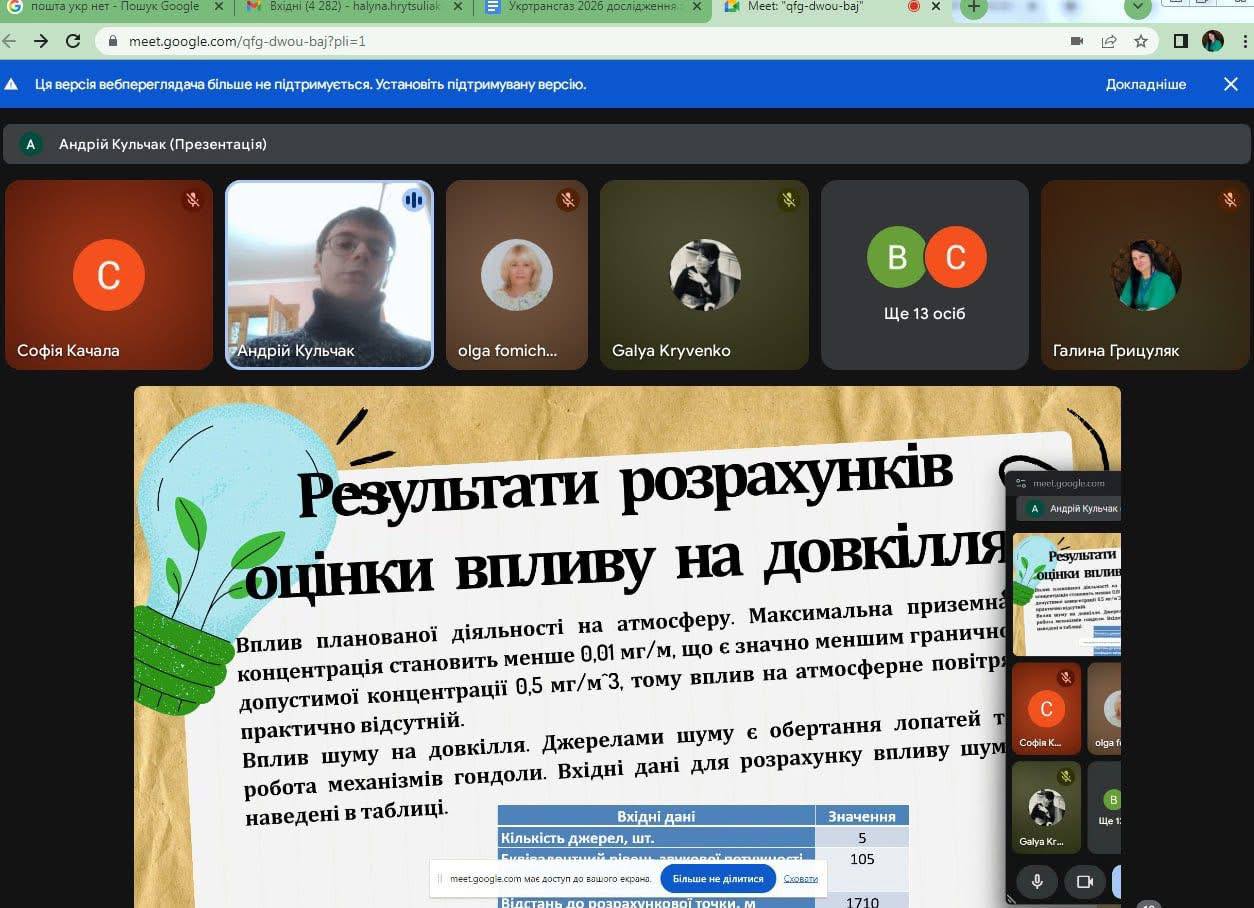Click the 'Сховати' link in sharing bar
Image resolution: width=1254 pixels, height=908 pixels.
click(800, 879)
